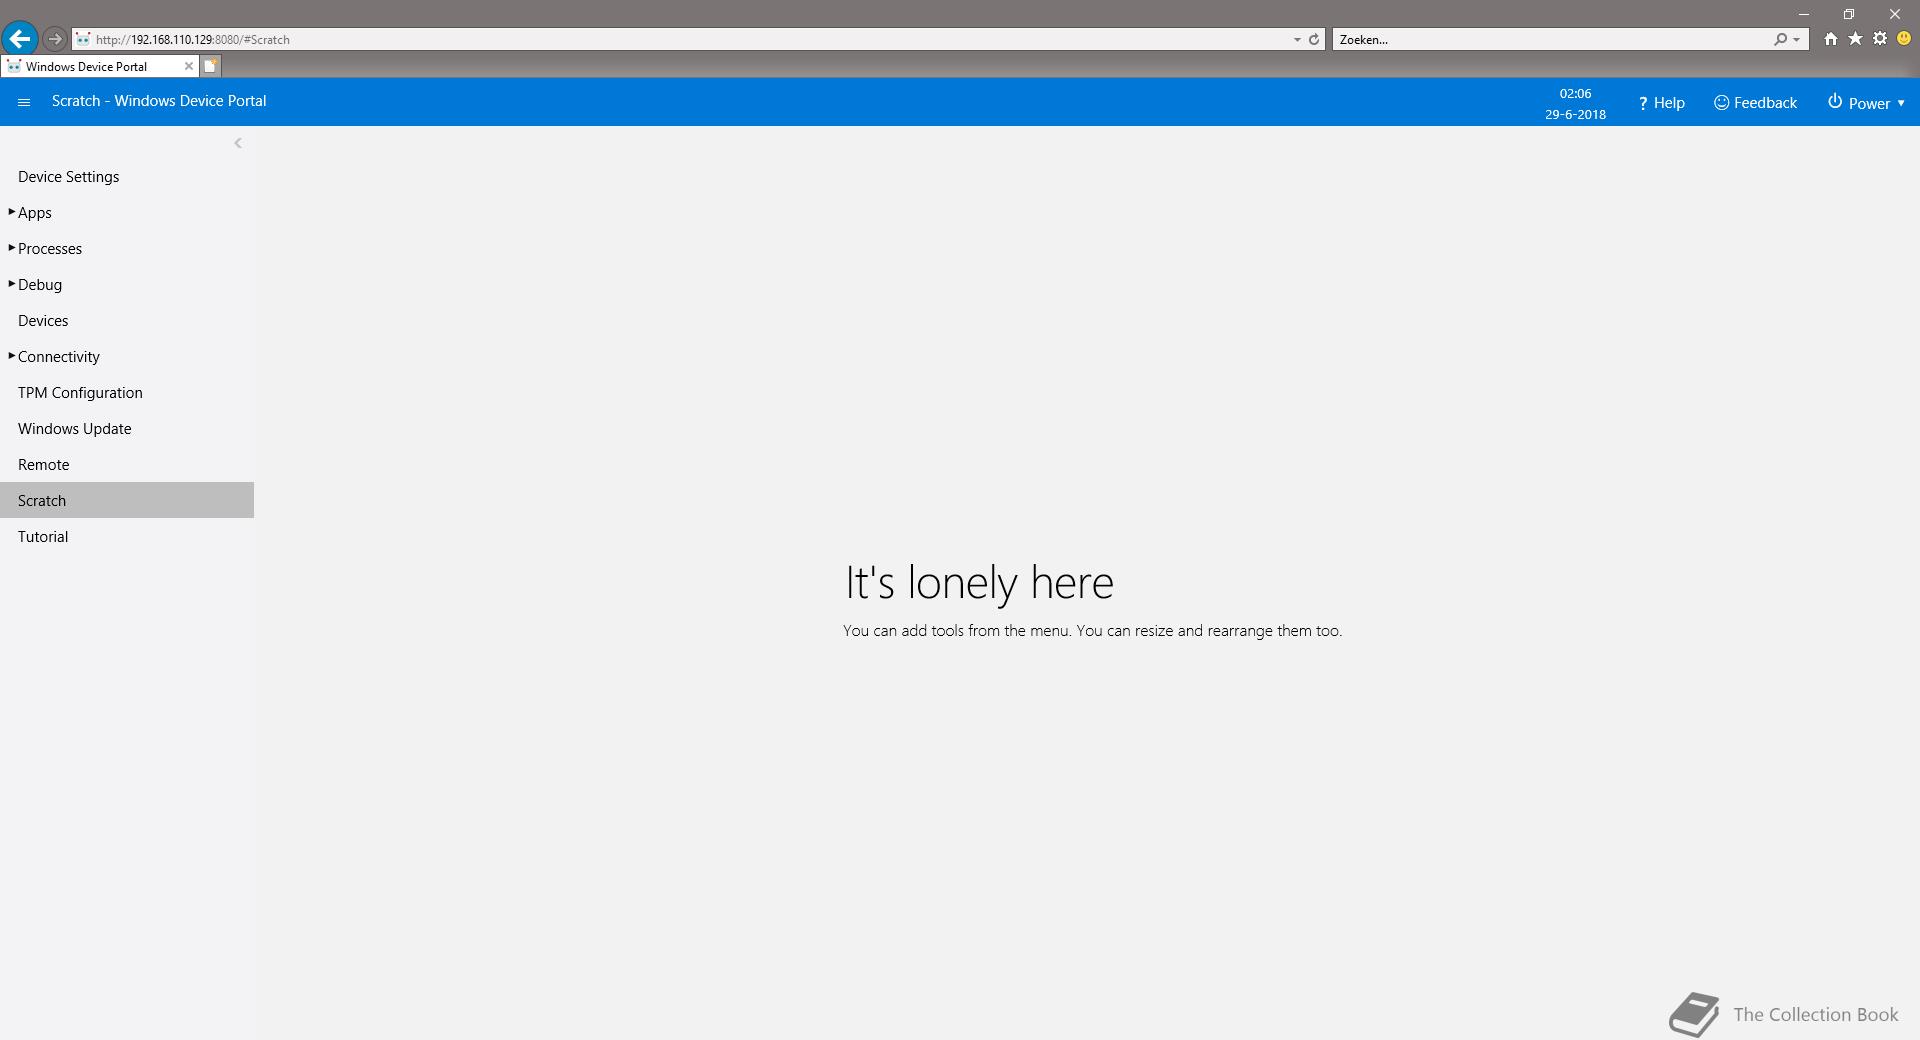Screen dimensions: 1920x1040
Task: Go back with the browser back arrow
Action: [x=19, y=39]
